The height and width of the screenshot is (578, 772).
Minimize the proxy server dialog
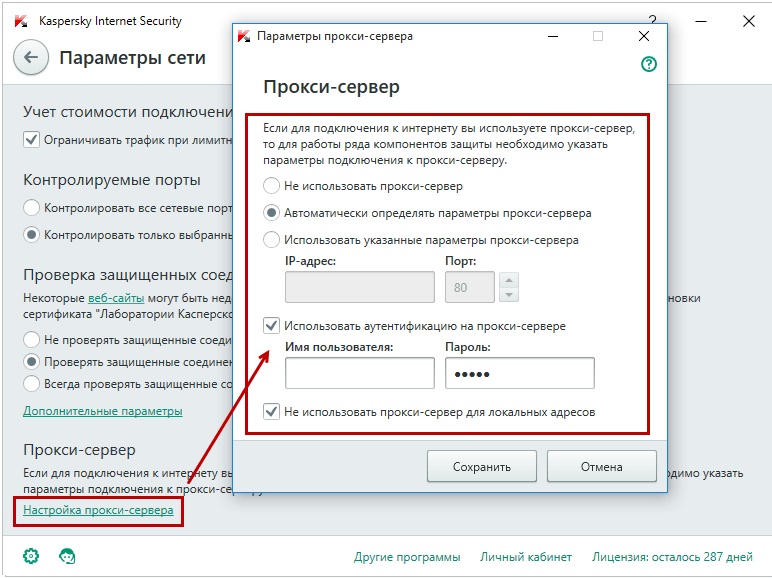pyautogui.click(x=553, y=36)
